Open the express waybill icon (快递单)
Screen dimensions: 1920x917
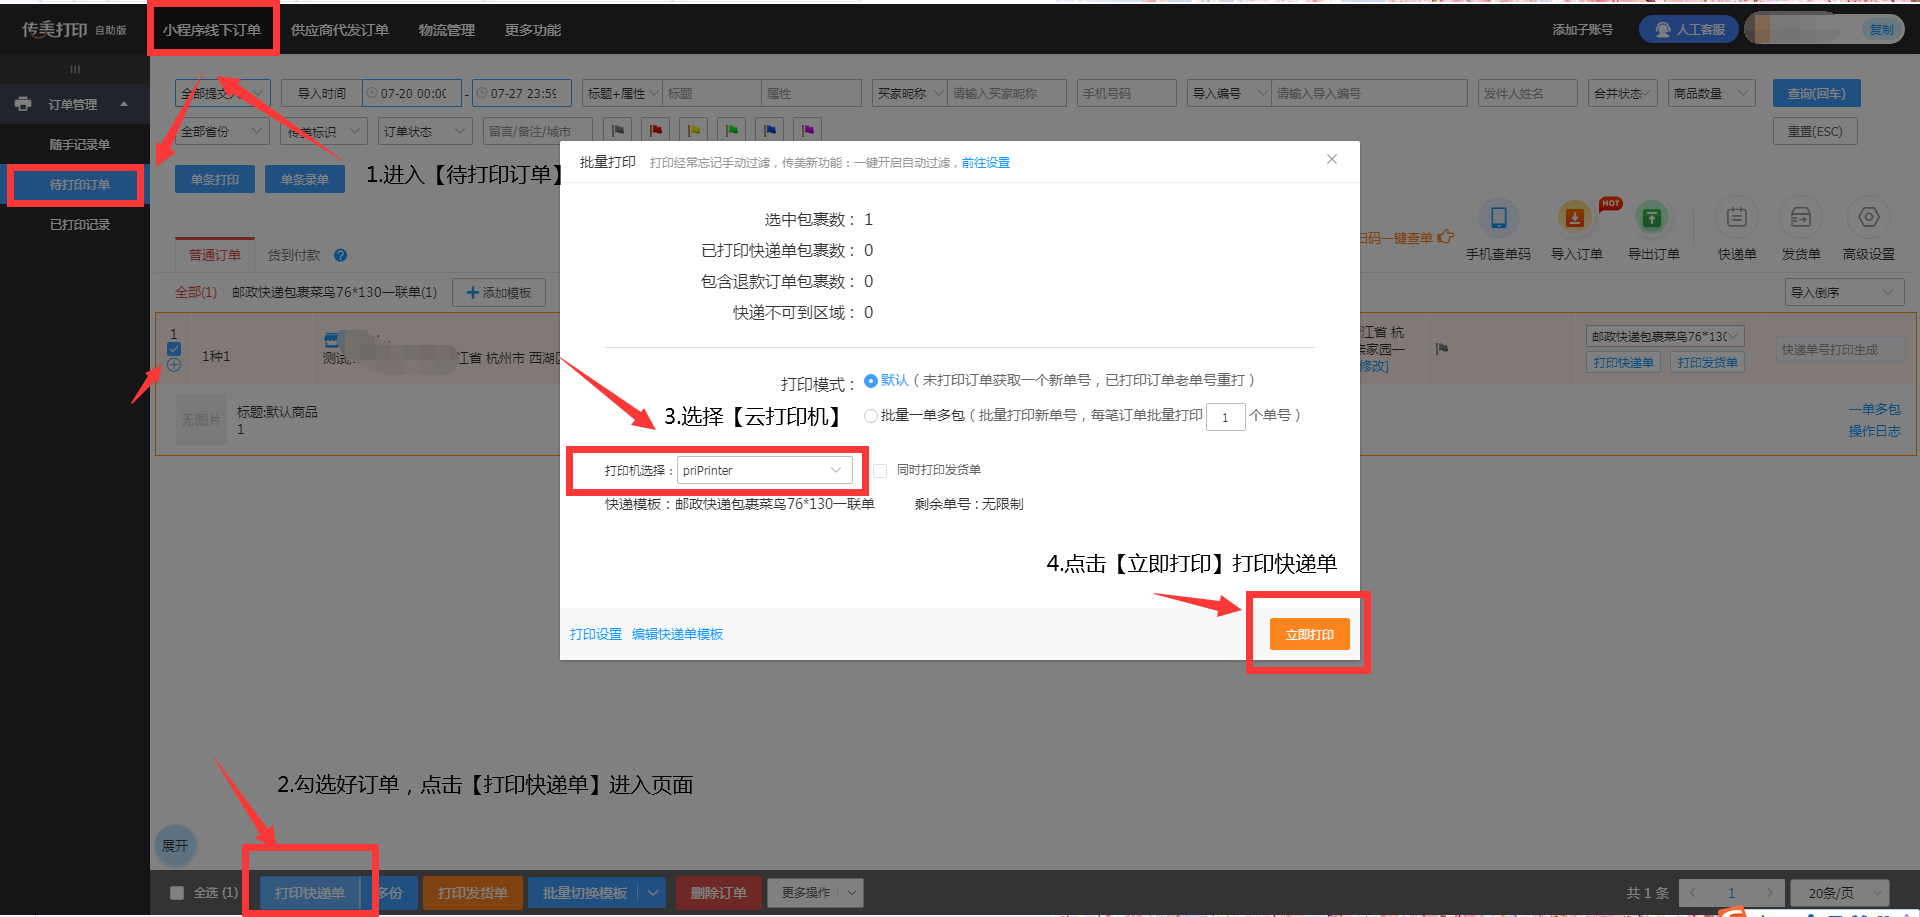1737,218
